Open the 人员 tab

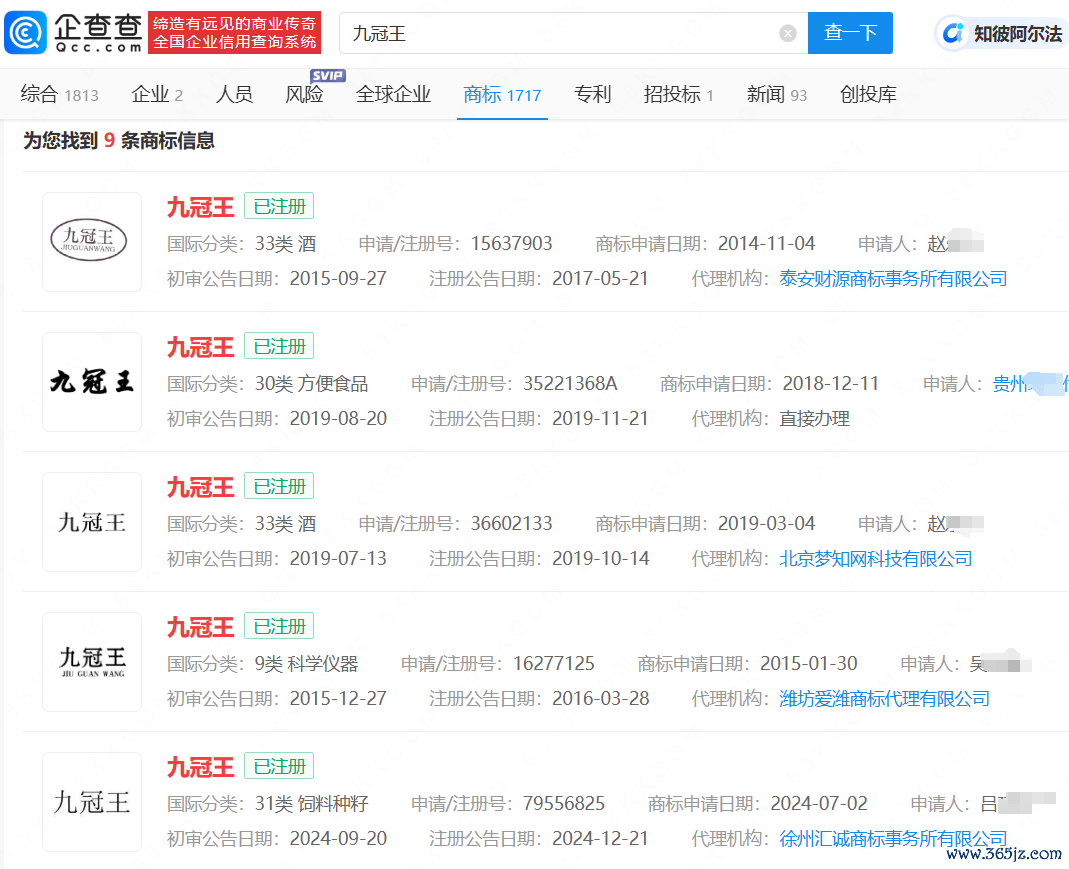pyautogui.click(x=234, y=94)
